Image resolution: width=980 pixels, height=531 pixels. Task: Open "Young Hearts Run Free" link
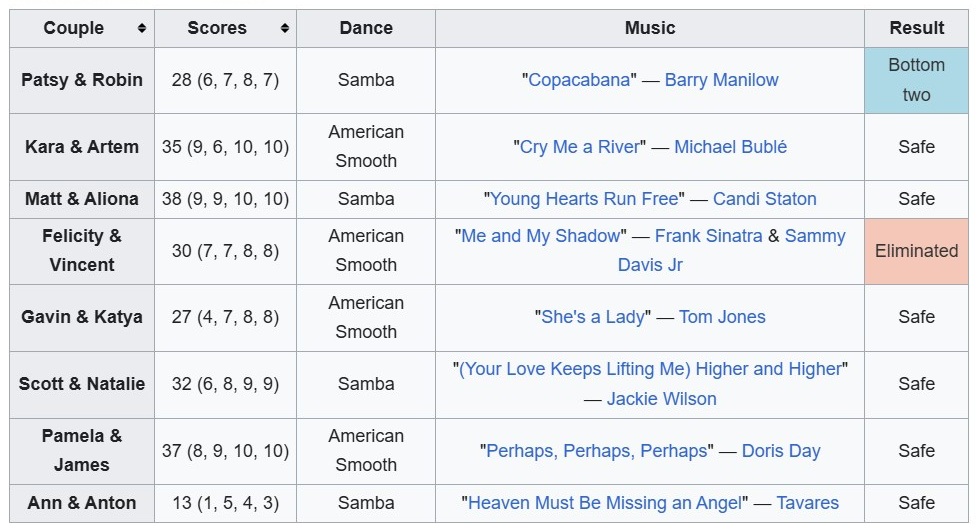click(584, 199)
